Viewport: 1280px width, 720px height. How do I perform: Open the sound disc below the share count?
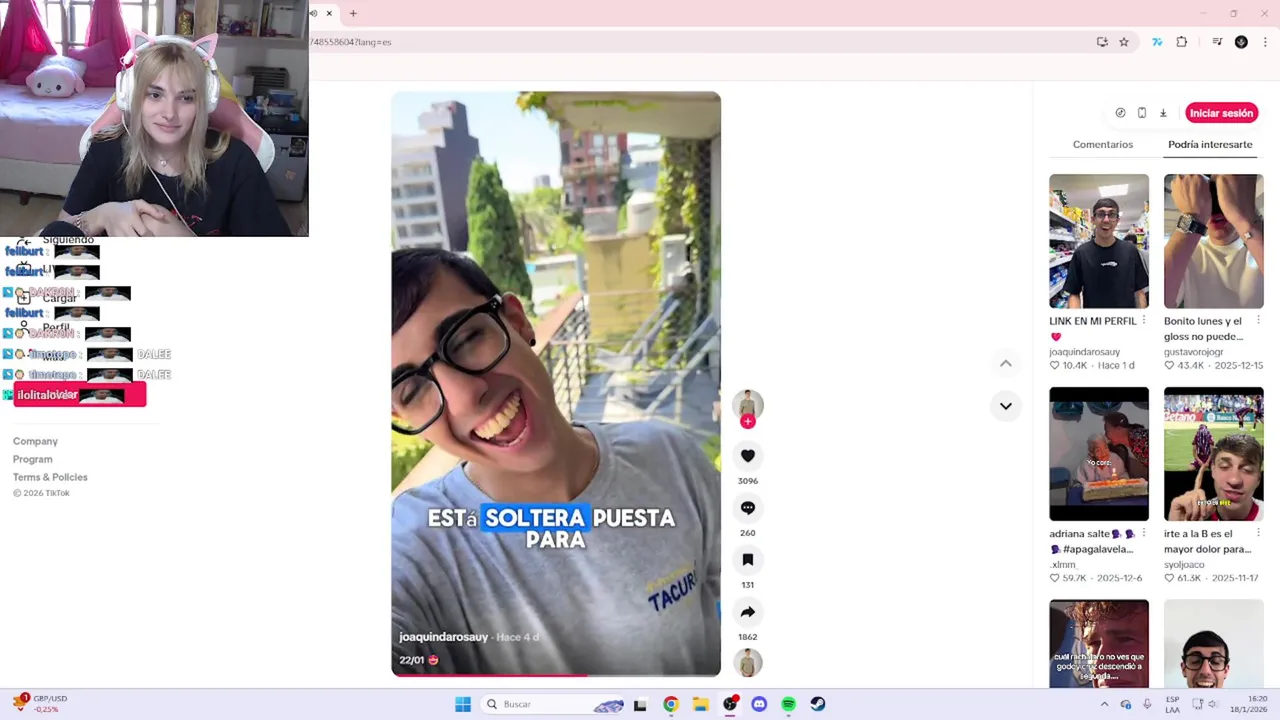click(x=747, y=662)
